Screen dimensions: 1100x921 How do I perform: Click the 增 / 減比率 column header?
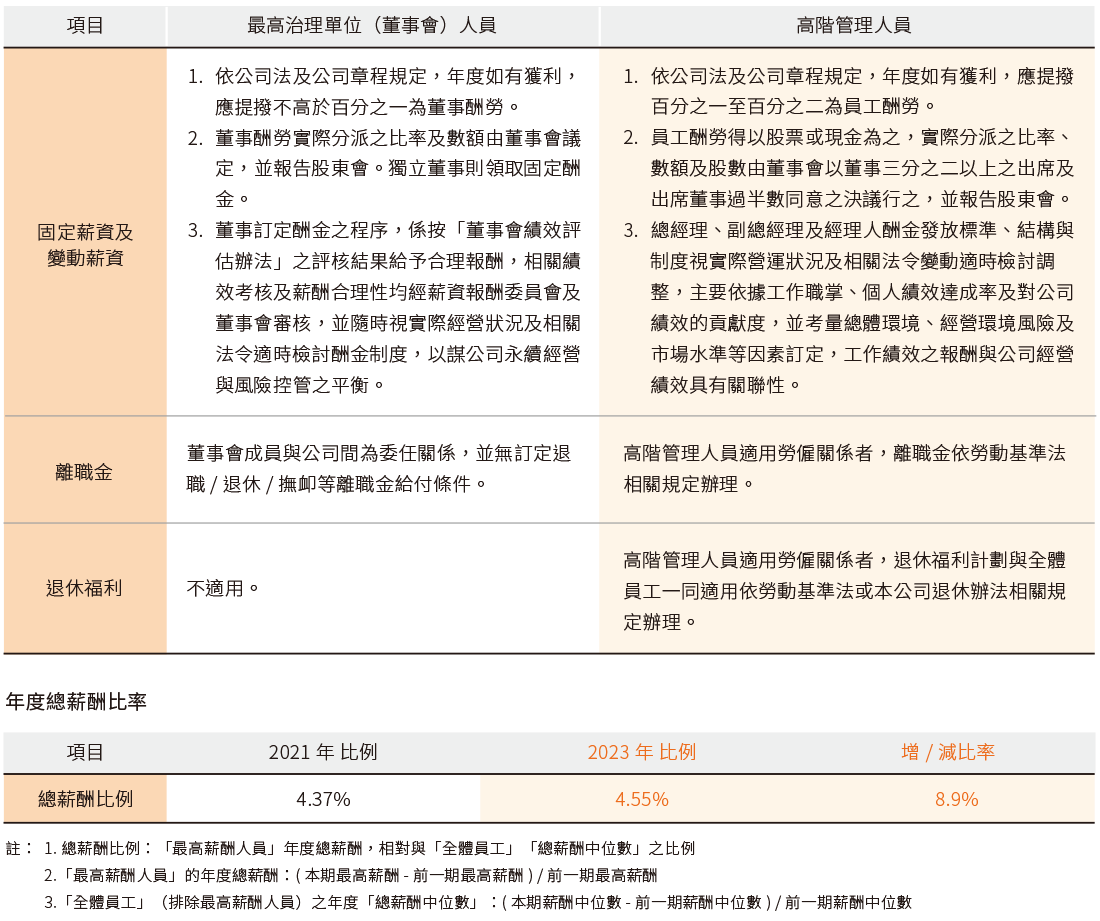(948, 753)
